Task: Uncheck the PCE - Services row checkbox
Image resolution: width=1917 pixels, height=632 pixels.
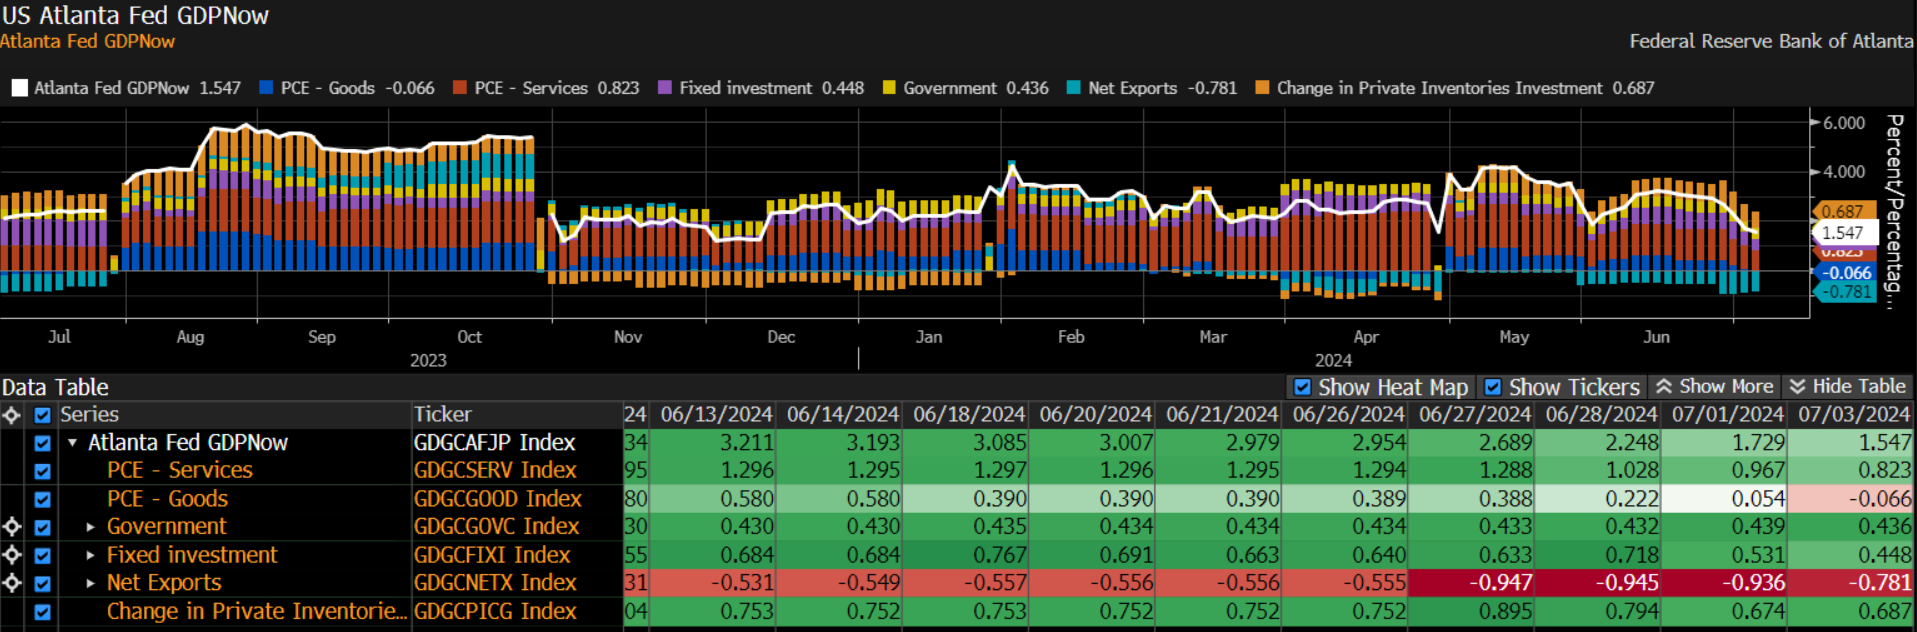Action: [42, 471]
